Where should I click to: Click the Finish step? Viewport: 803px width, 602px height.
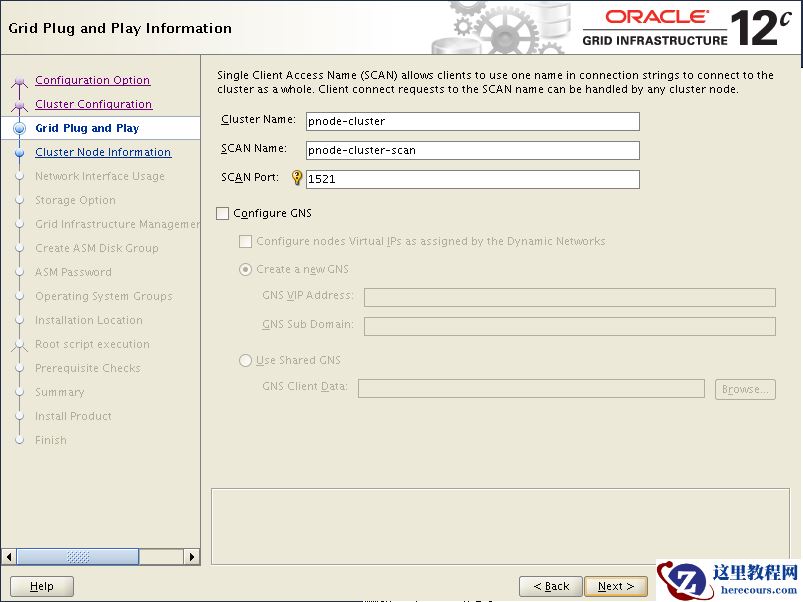click(51, 441)
